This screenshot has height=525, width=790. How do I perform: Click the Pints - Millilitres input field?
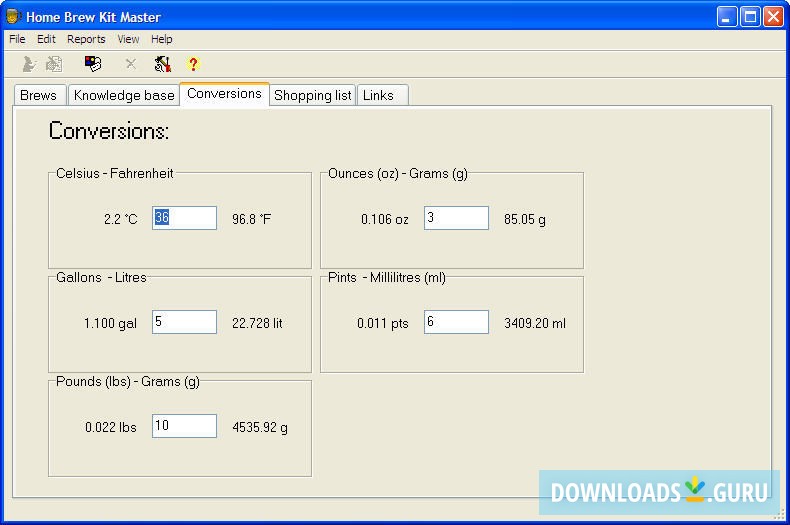click(x=456, y=322)
